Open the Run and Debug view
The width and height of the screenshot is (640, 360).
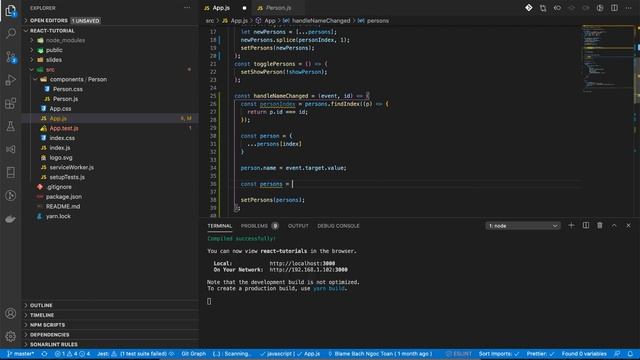pyautogui.click(x=11, y=80)
